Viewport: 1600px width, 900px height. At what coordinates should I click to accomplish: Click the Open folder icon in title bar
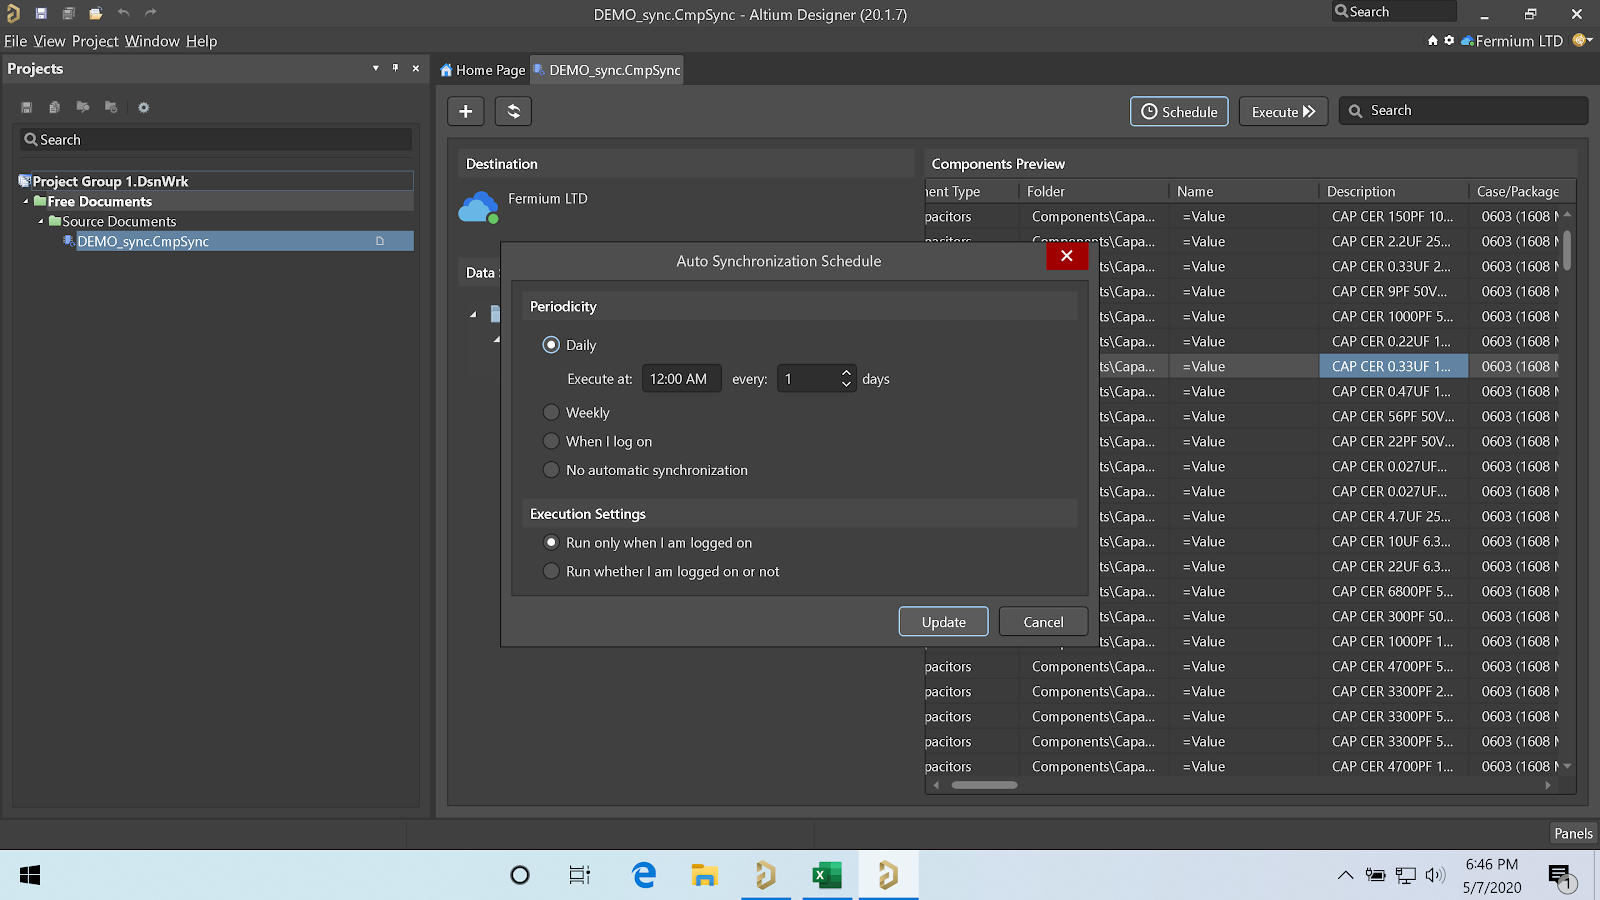(96, 13)
